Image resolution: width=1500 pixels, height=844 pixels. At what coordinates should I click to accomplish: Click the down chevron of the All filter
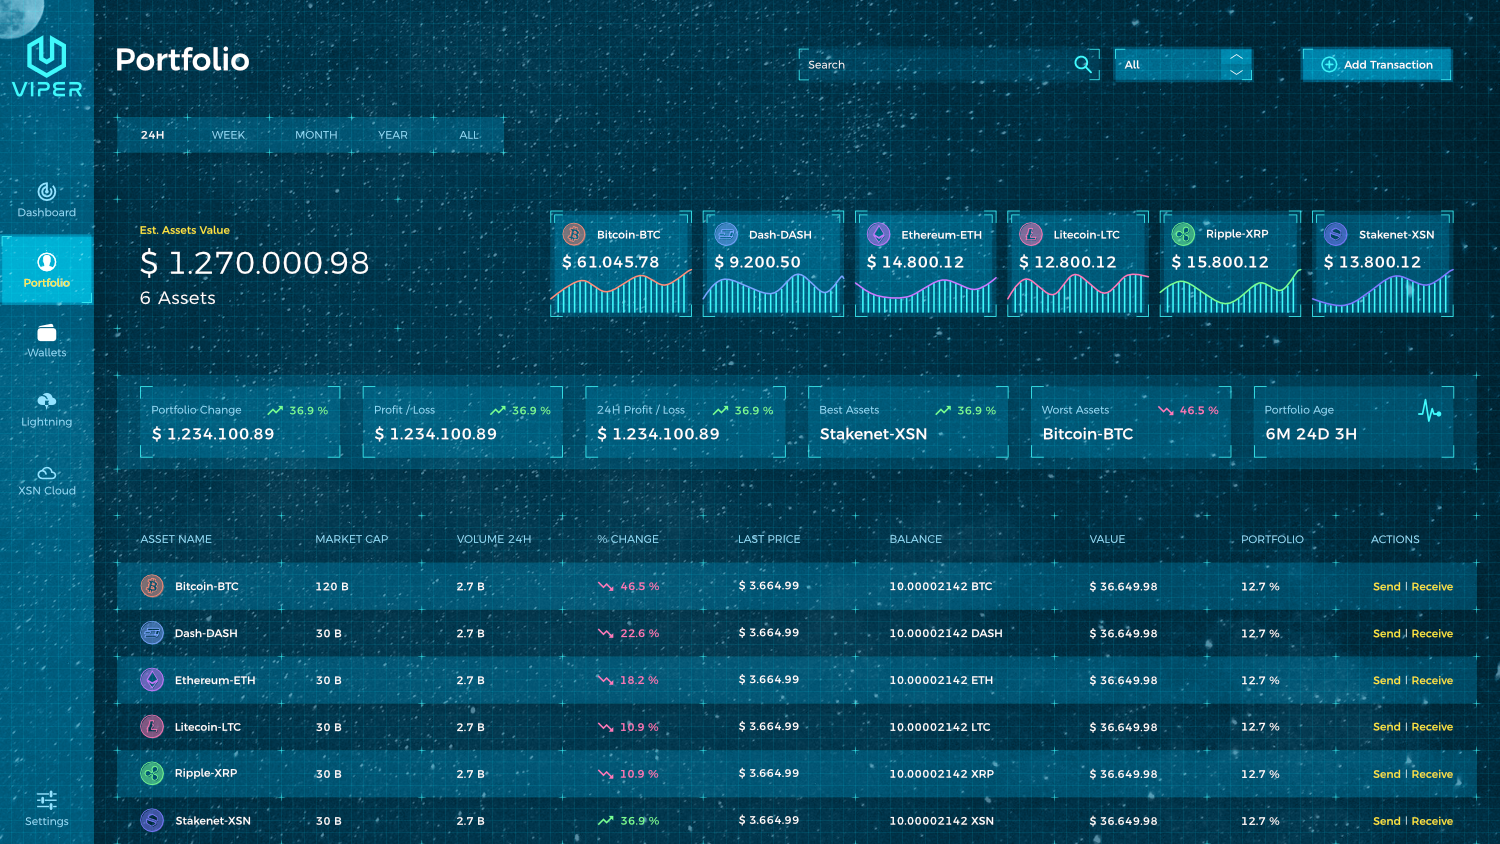point(1237,72)
